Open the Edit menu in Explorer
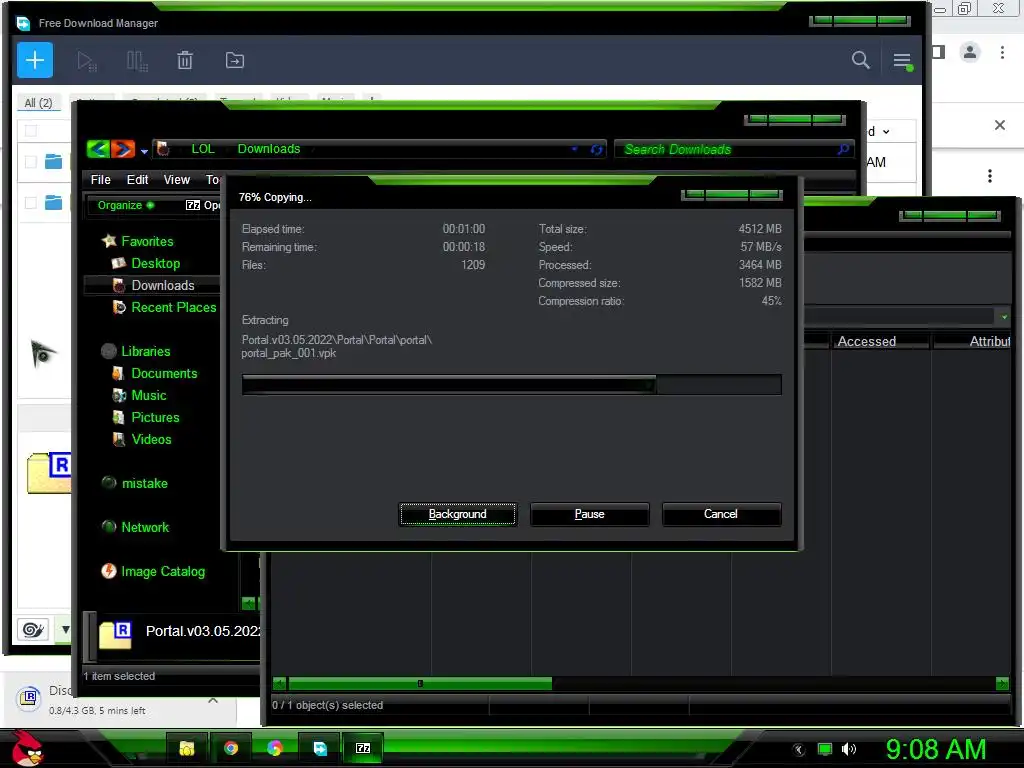This screenshot has height=768, width=1024. click(137, 180)
